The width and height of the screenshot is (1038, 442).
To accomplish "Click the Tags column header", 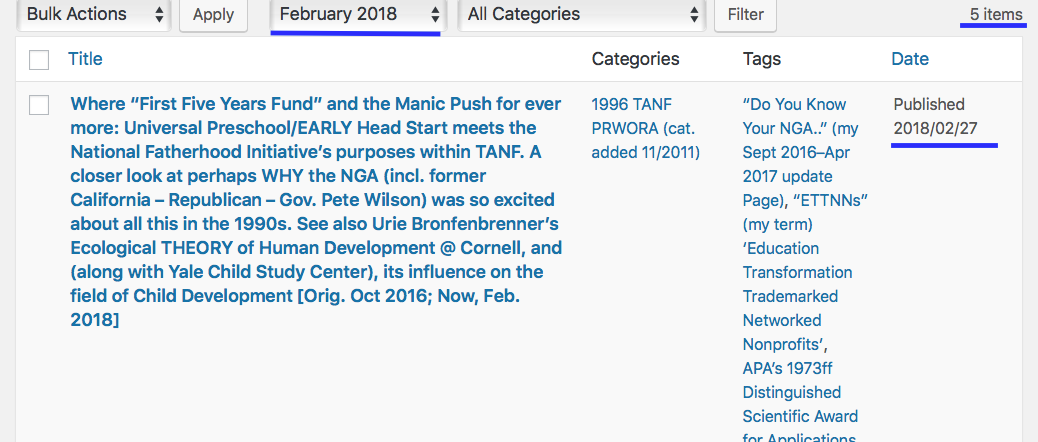I will pos(762,59).
